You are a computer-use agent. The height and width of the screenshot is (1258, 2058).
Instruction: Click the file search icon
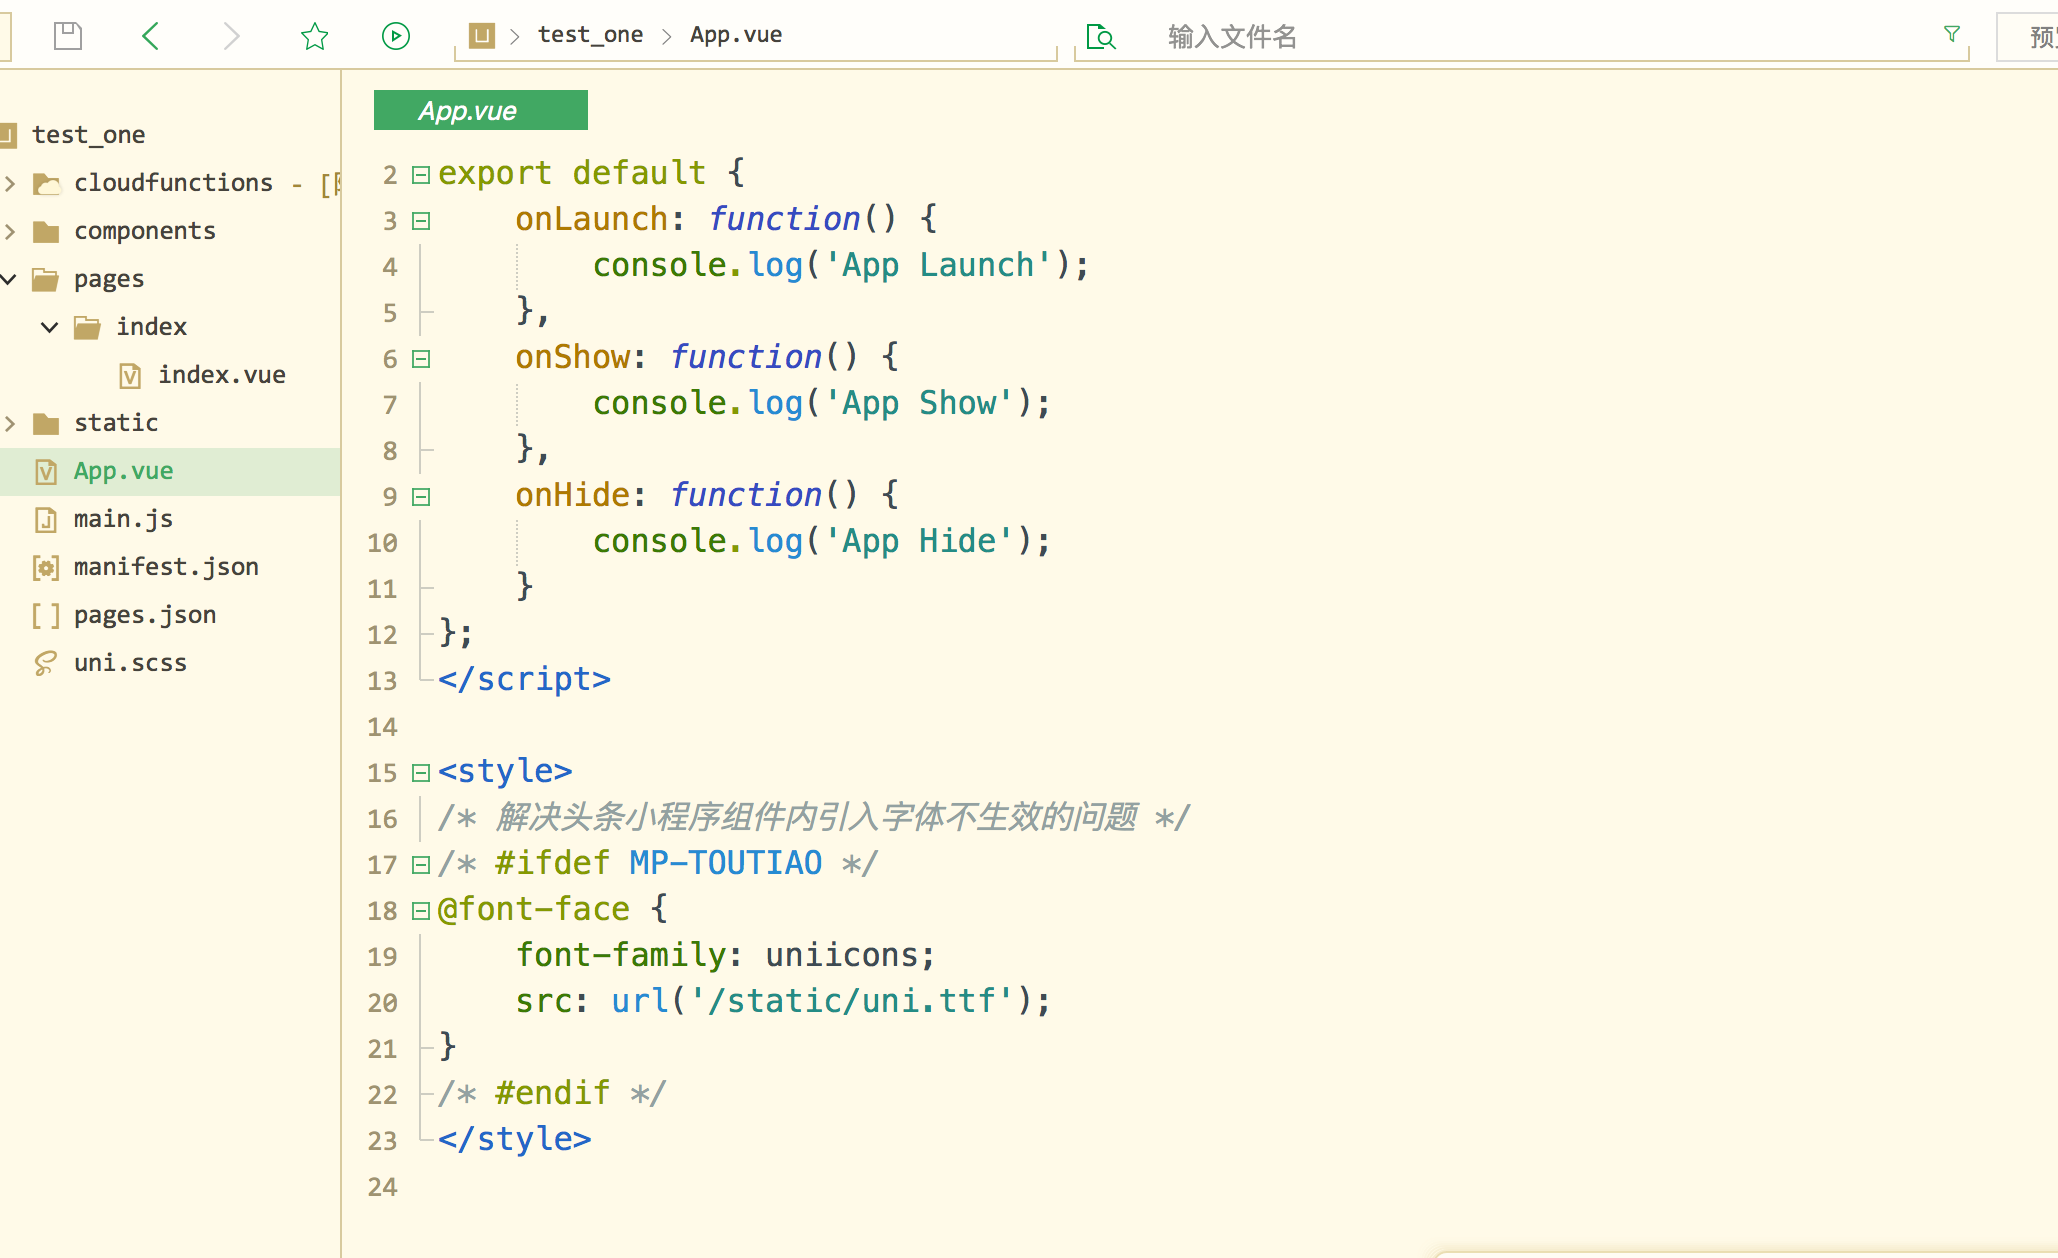click(x=1100, y=37)
